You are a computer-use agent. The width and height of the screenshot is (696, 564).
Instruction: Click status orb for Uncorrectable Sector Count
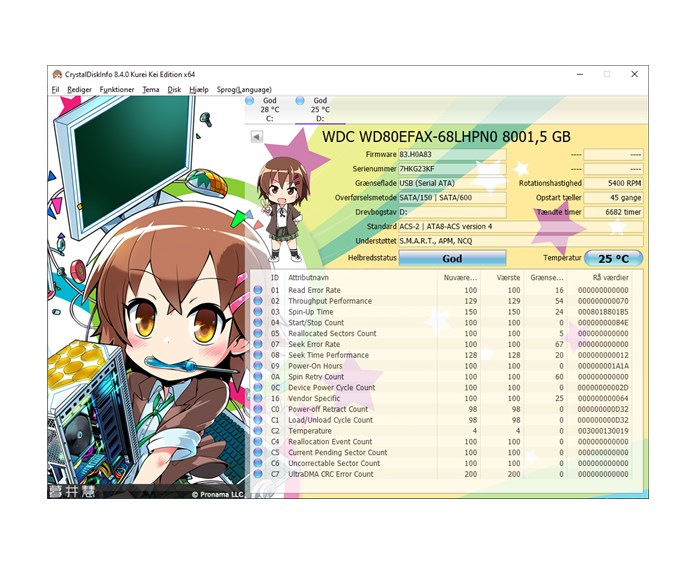pyautogui.click(x=258, y=463)
